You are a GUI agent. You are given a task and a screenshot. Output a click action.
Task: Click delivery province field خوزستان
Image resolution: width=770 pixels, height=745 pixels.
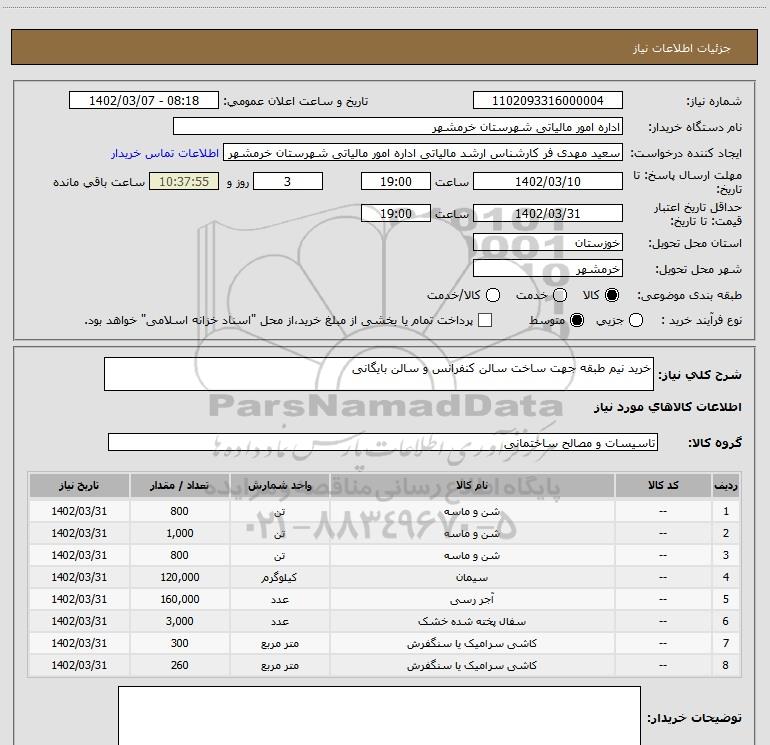point(548,242)
